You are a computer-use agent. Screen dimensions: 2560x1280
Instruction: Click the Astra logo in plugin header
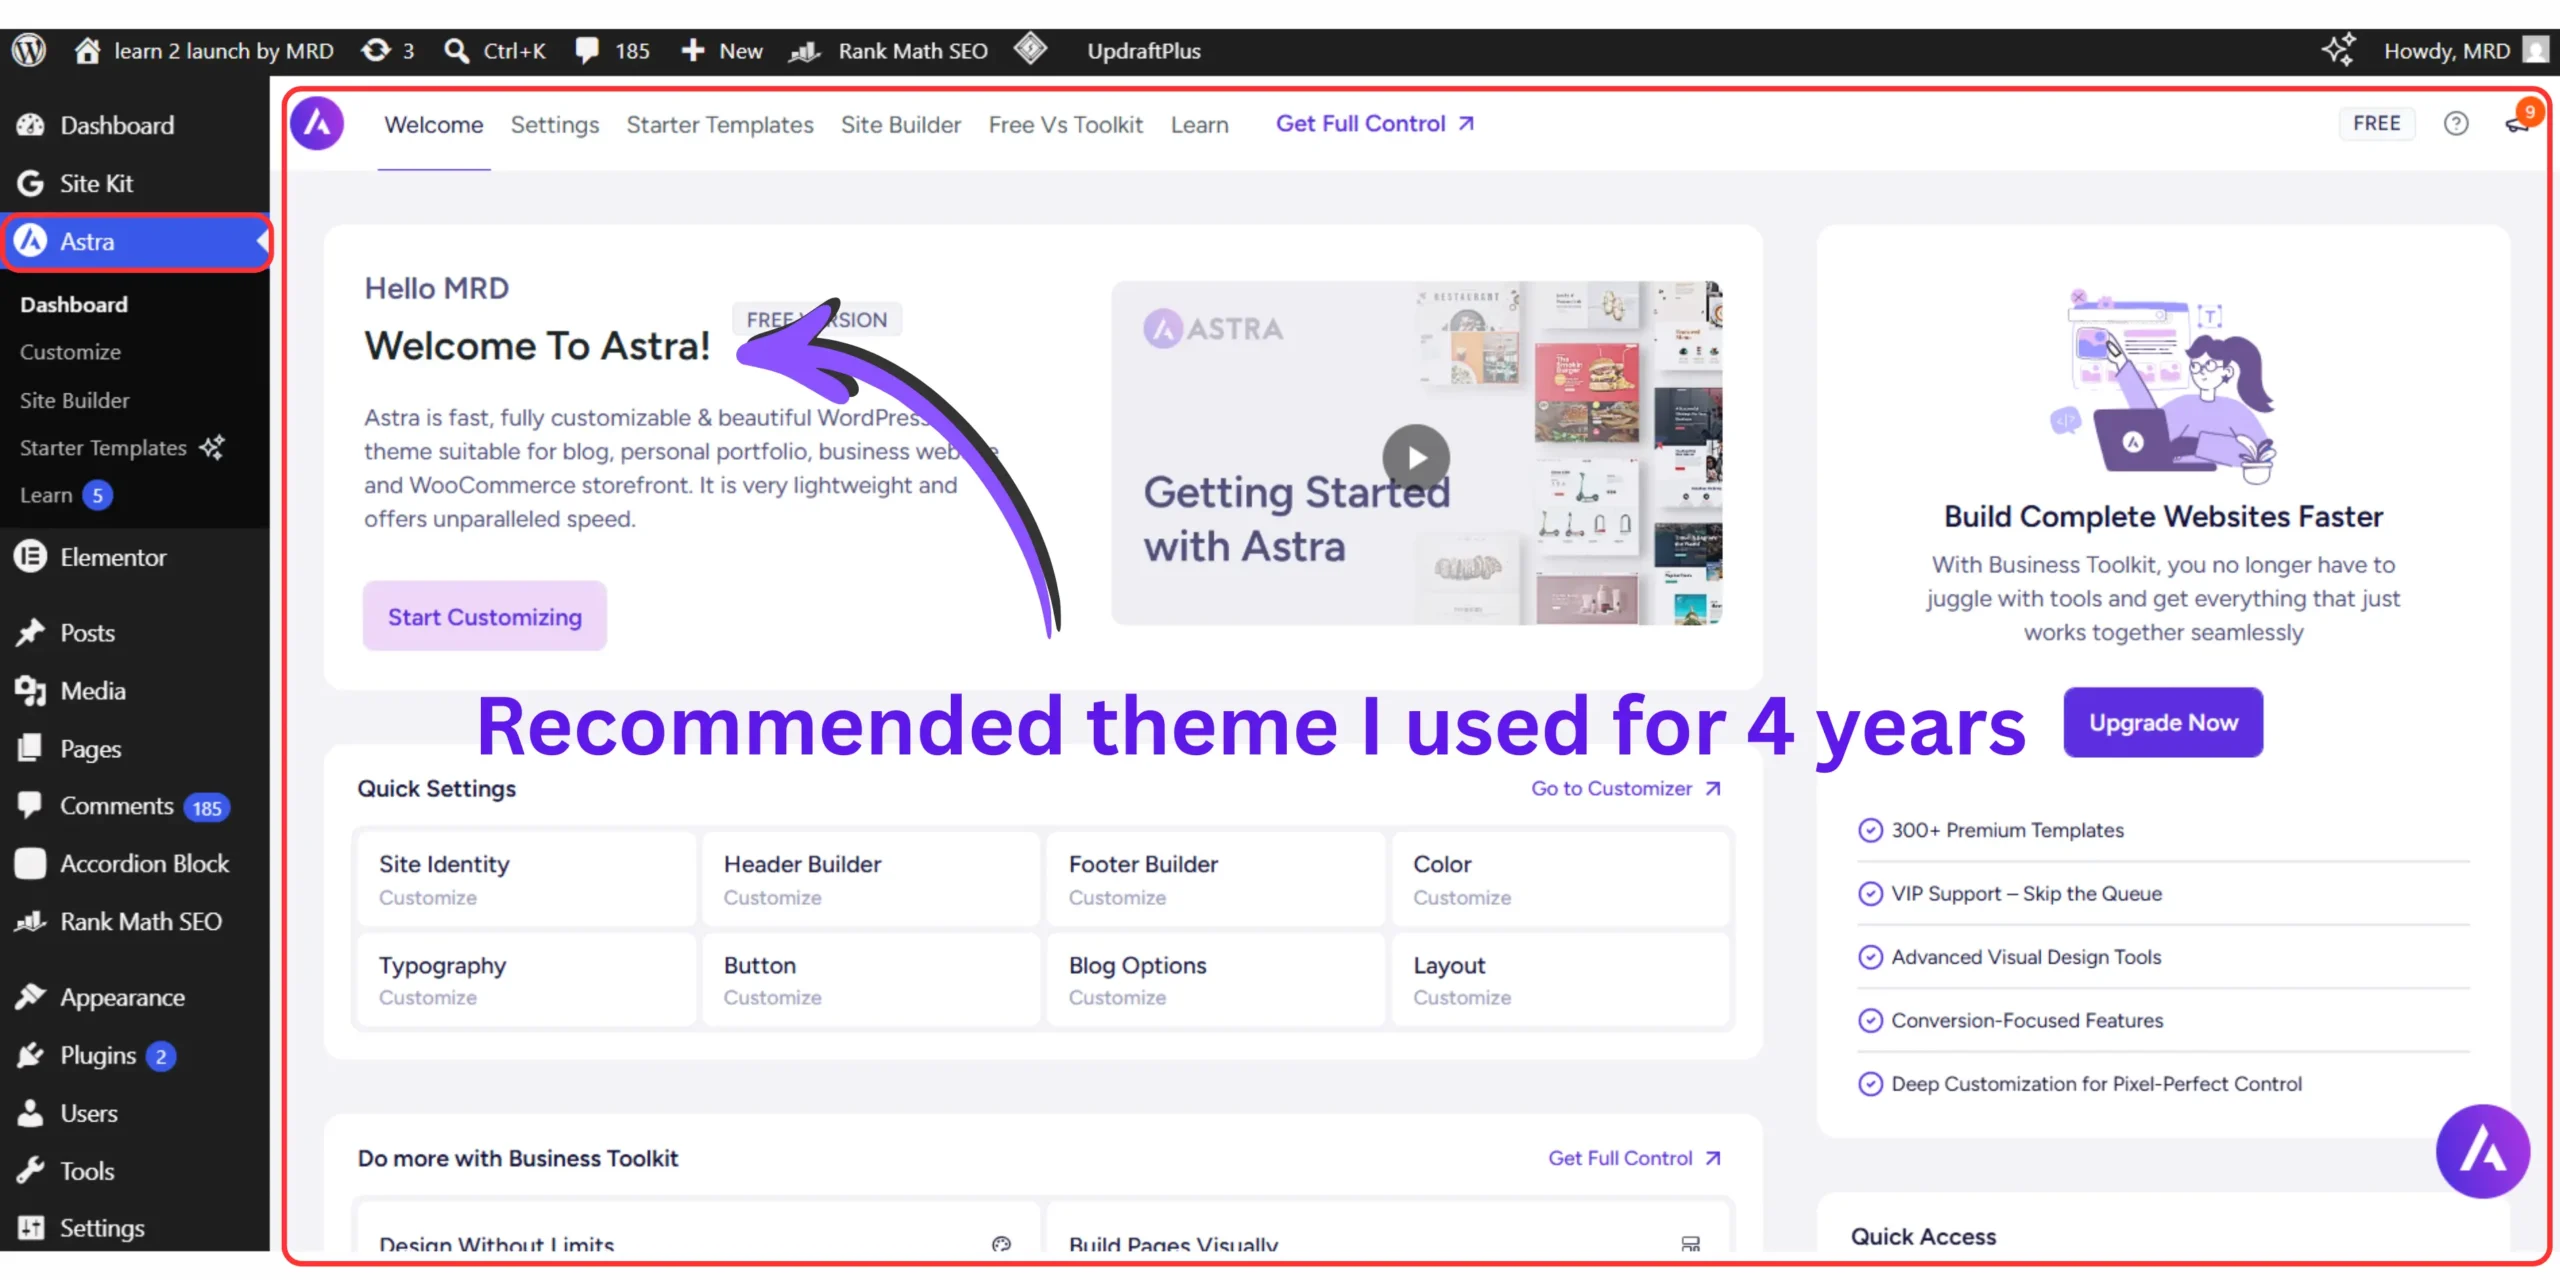coord(317,124)
